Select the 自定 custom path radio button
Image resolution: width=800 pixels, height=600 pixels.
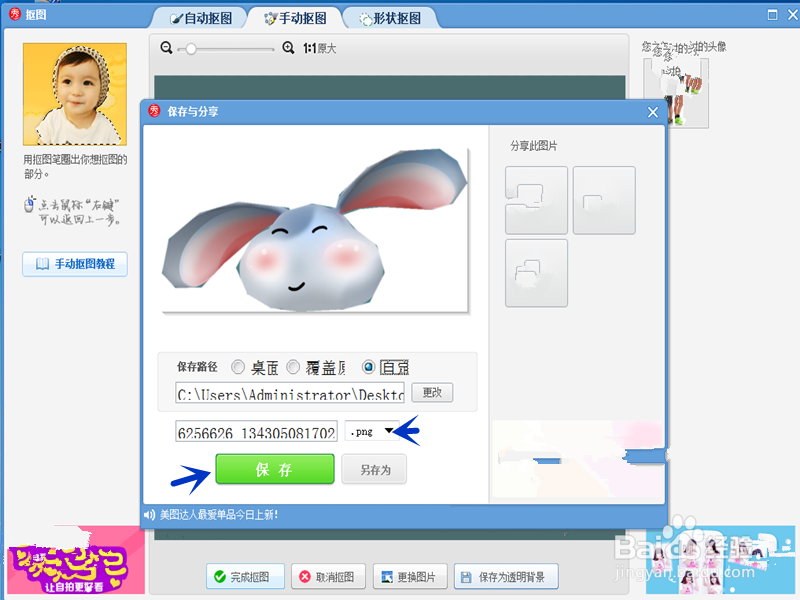pos(368,366)
